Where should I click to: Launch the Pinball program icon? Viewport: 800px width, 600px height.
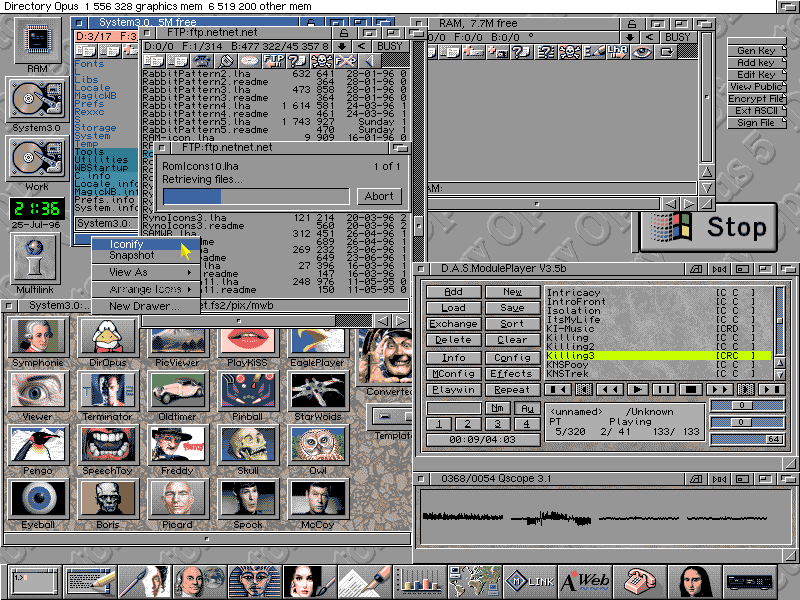[246, 389]
